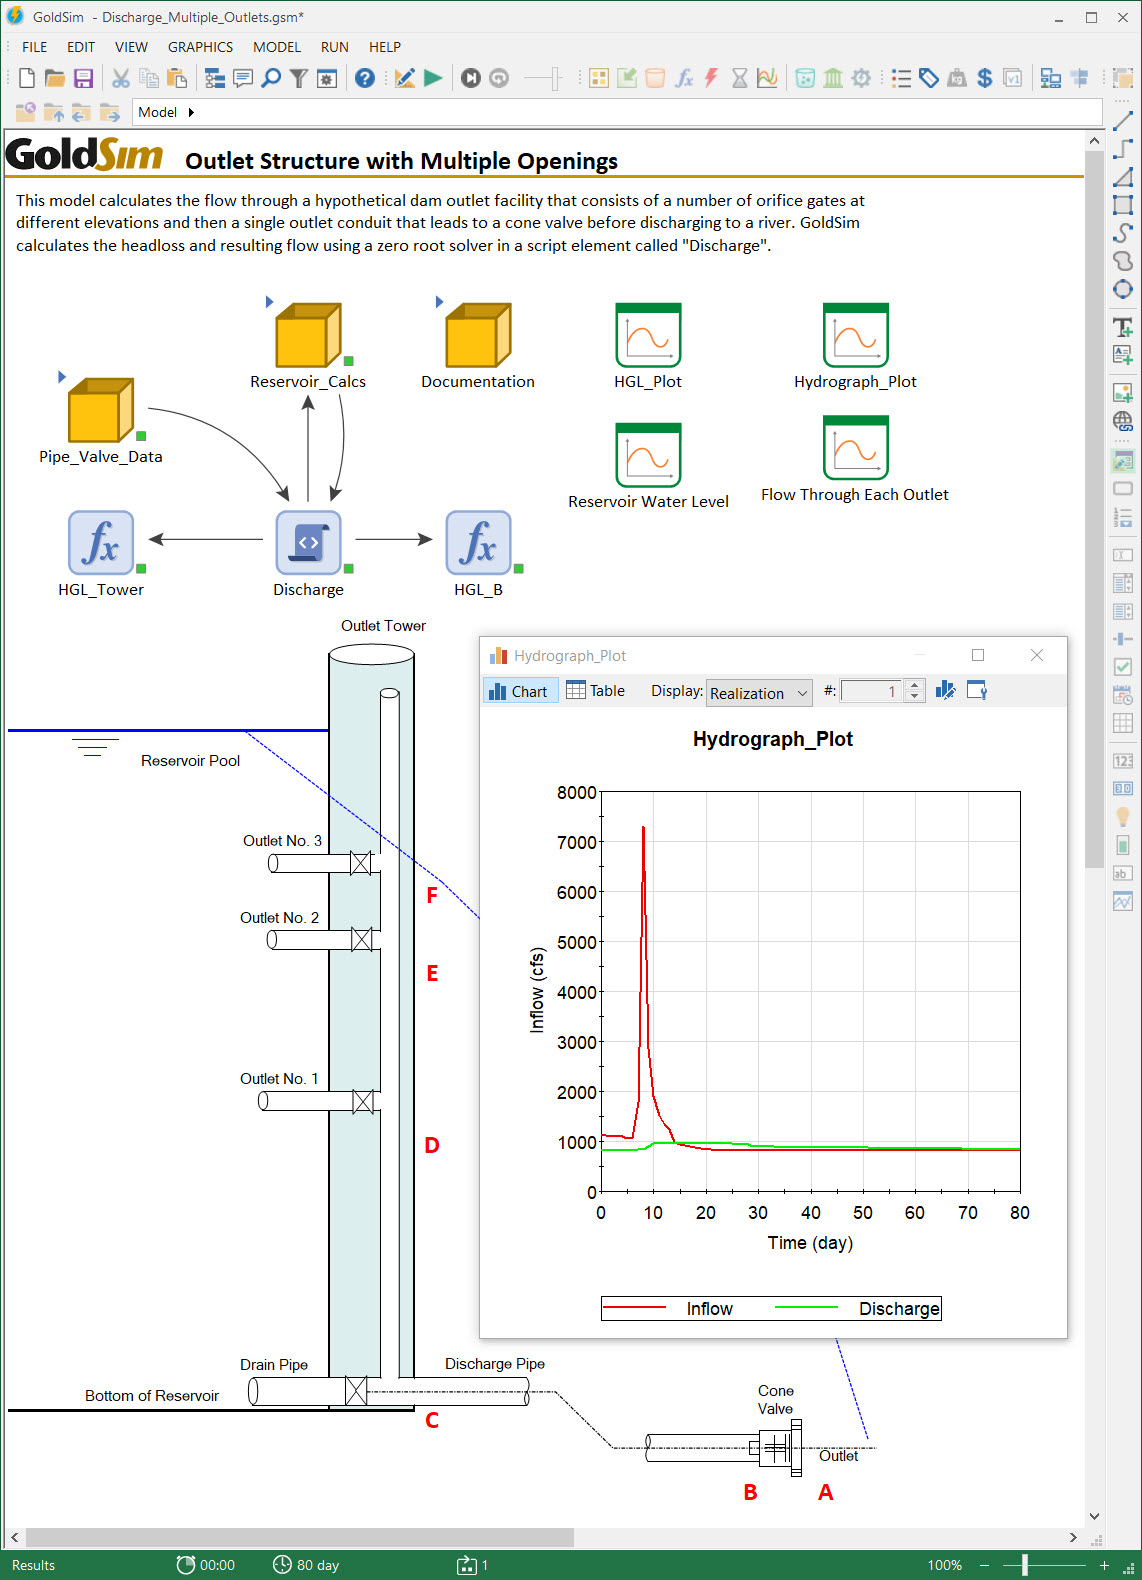Increase the realization number stepper
Image resolution: width=1142 pixels, height=1580 pixels.
(915, 686)
